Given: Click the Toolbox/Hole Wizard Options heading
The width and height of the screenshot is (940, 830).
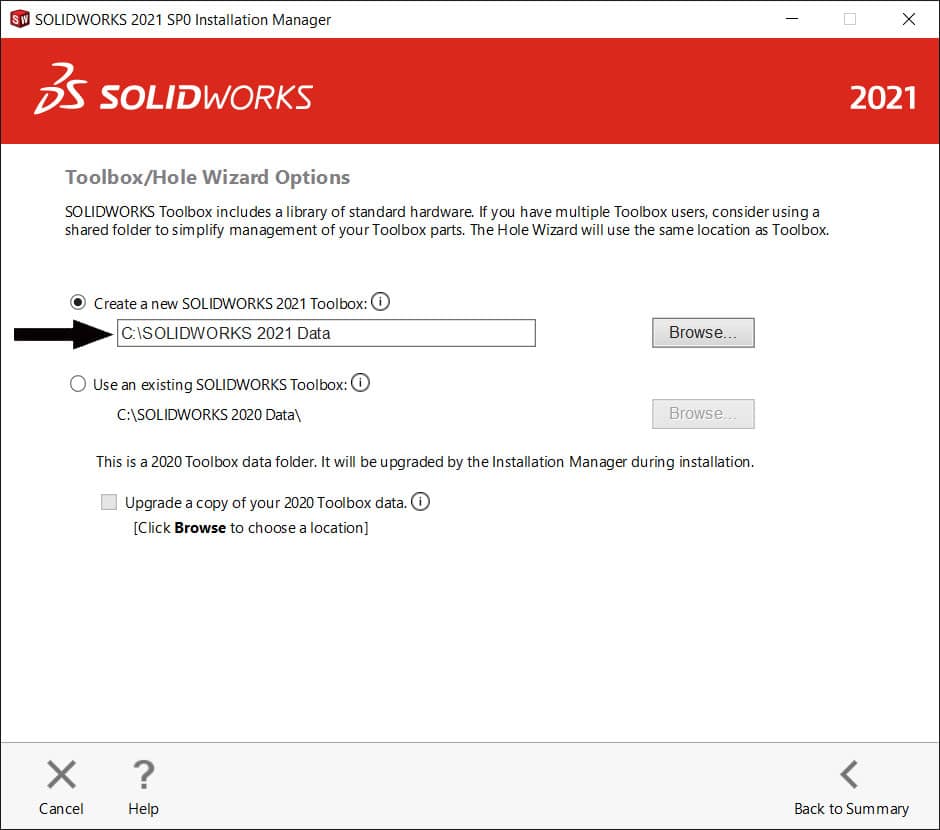Looking at the screenshot, I should [207, 178].
